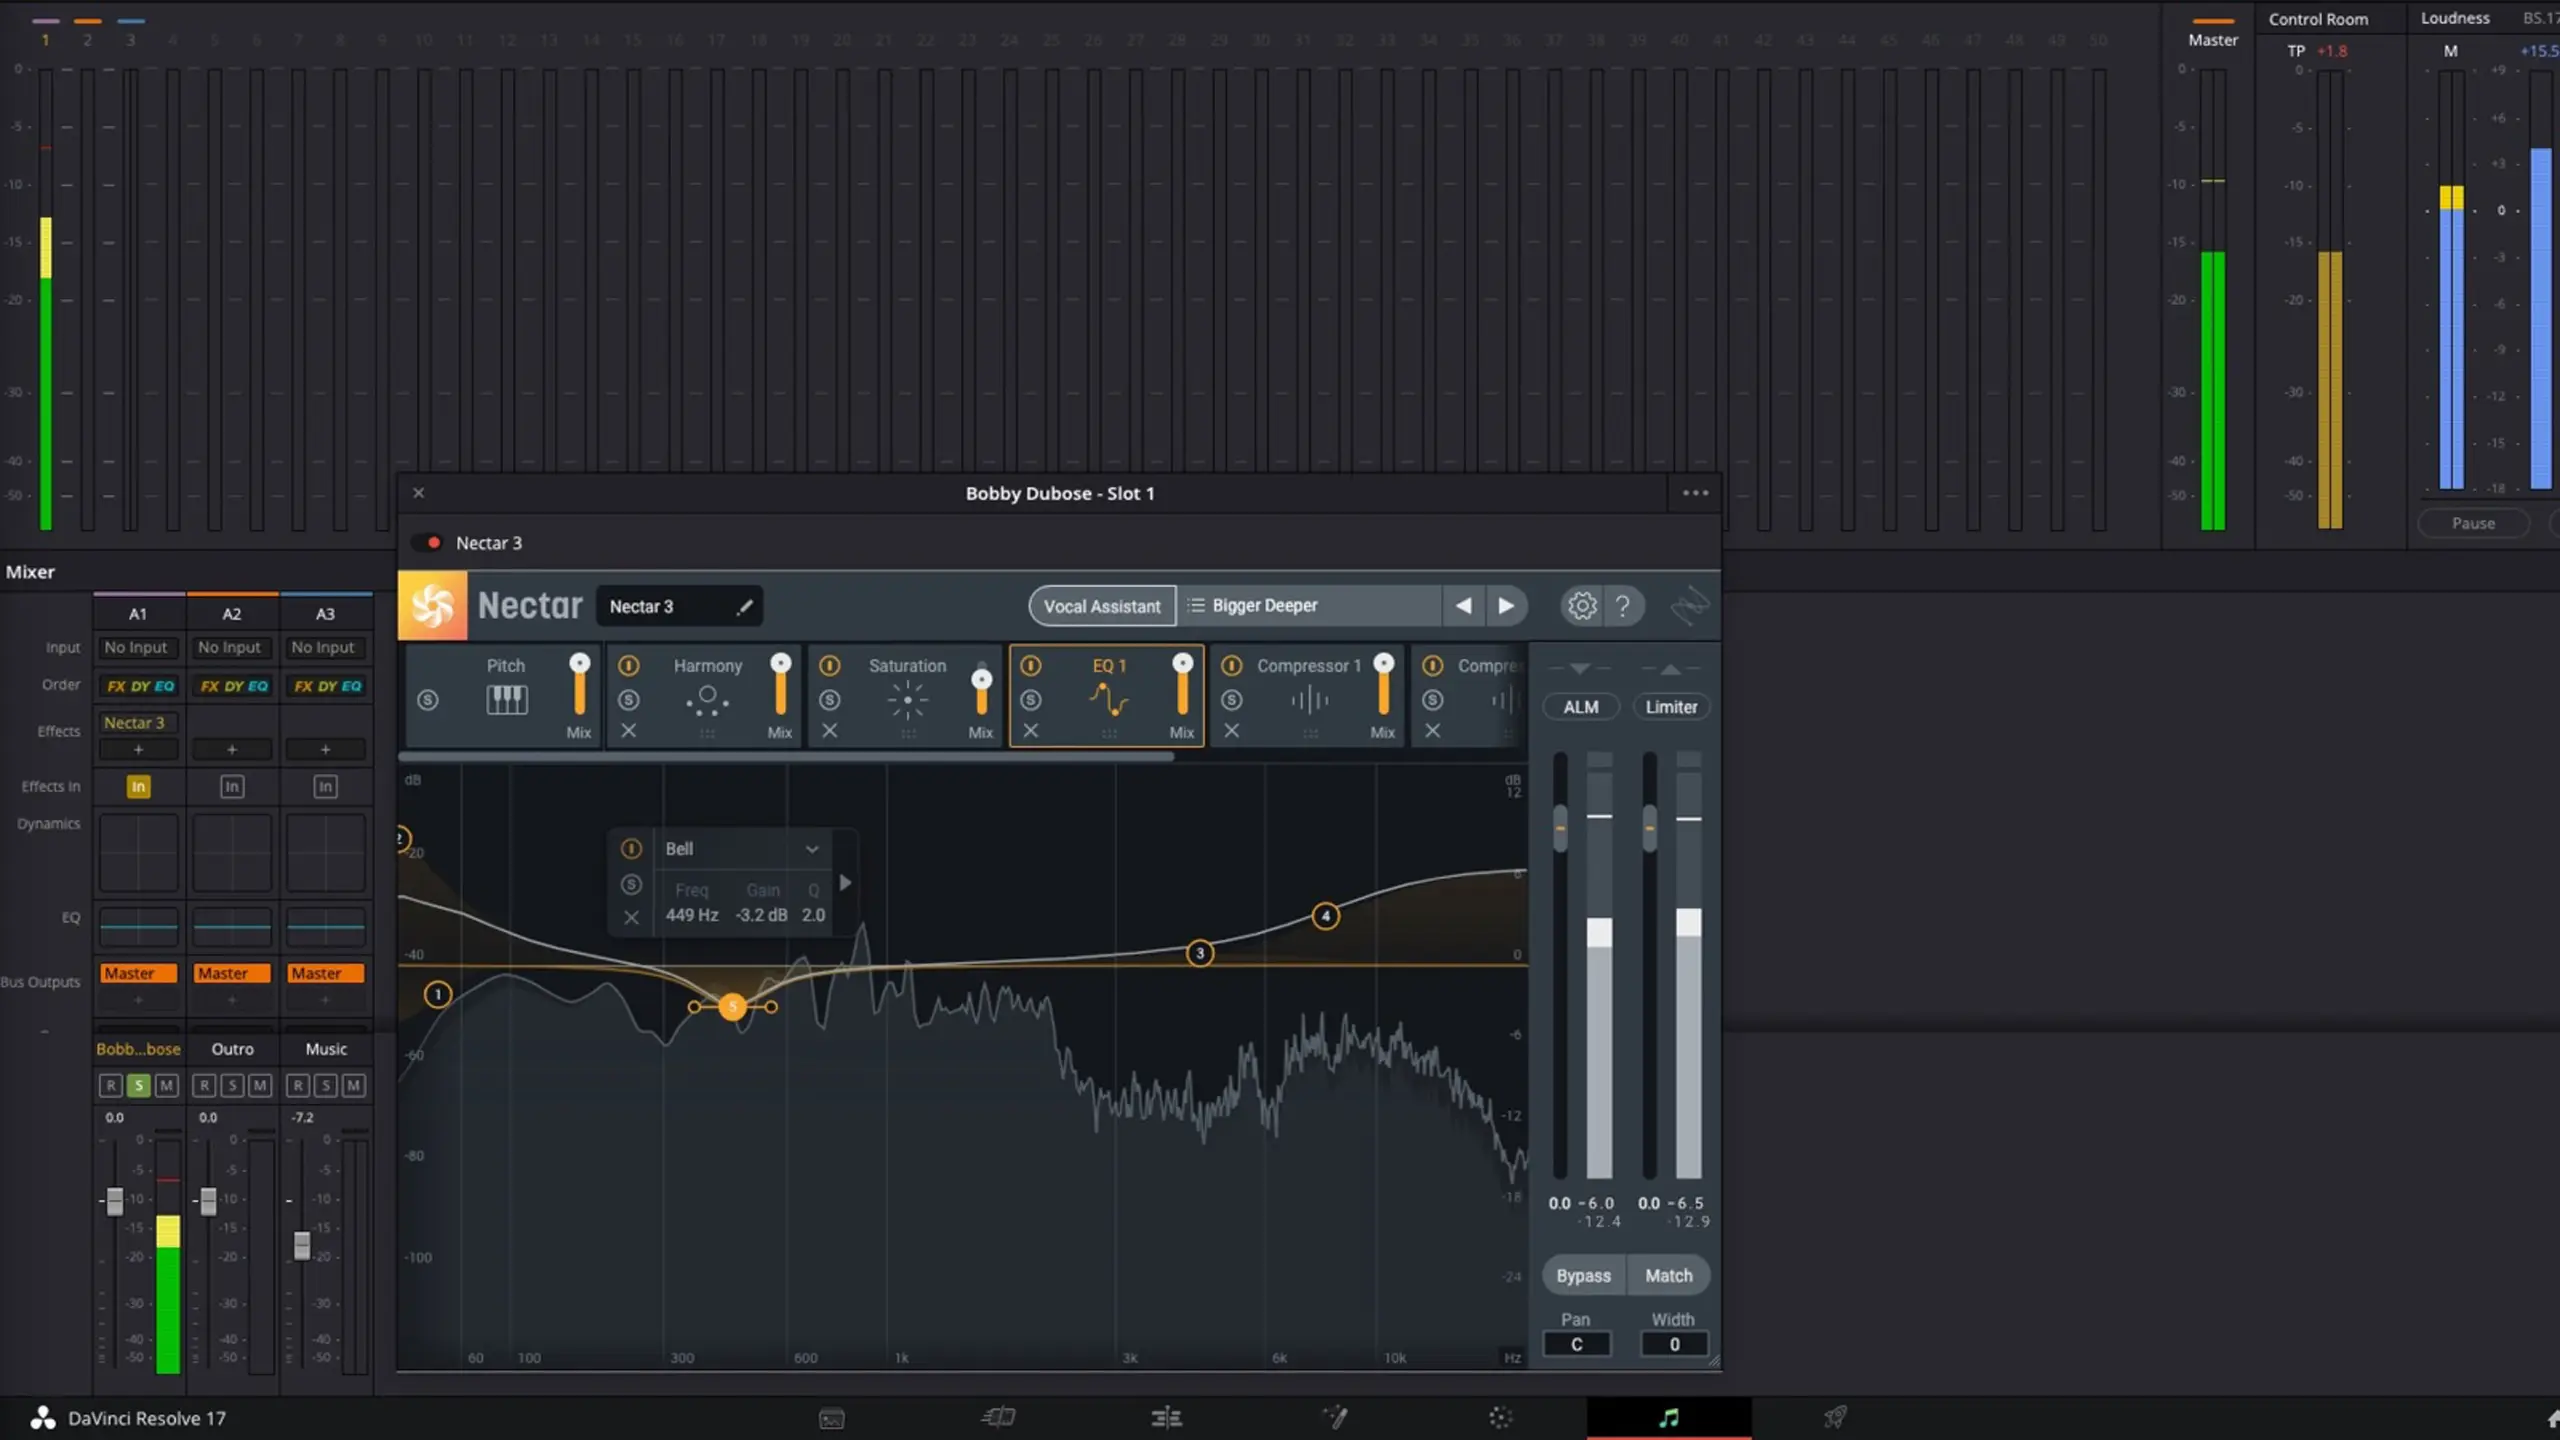Viewport: 2560px width, 1440px height.
Task: Launch the Vocal Assistant
Action: coord(1102,606)
